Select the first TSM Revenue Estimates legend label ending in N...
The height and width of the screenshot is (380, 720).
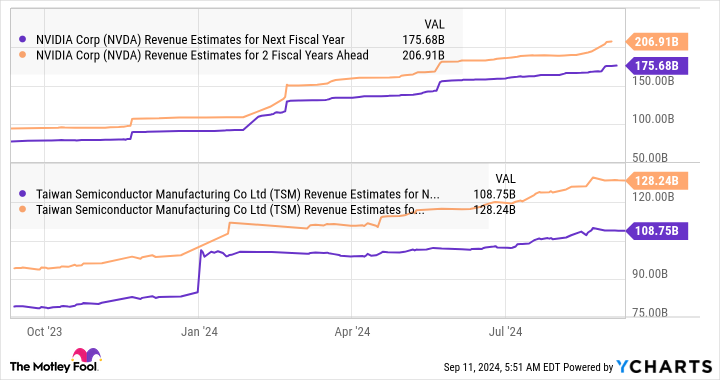tap(237, 195)
